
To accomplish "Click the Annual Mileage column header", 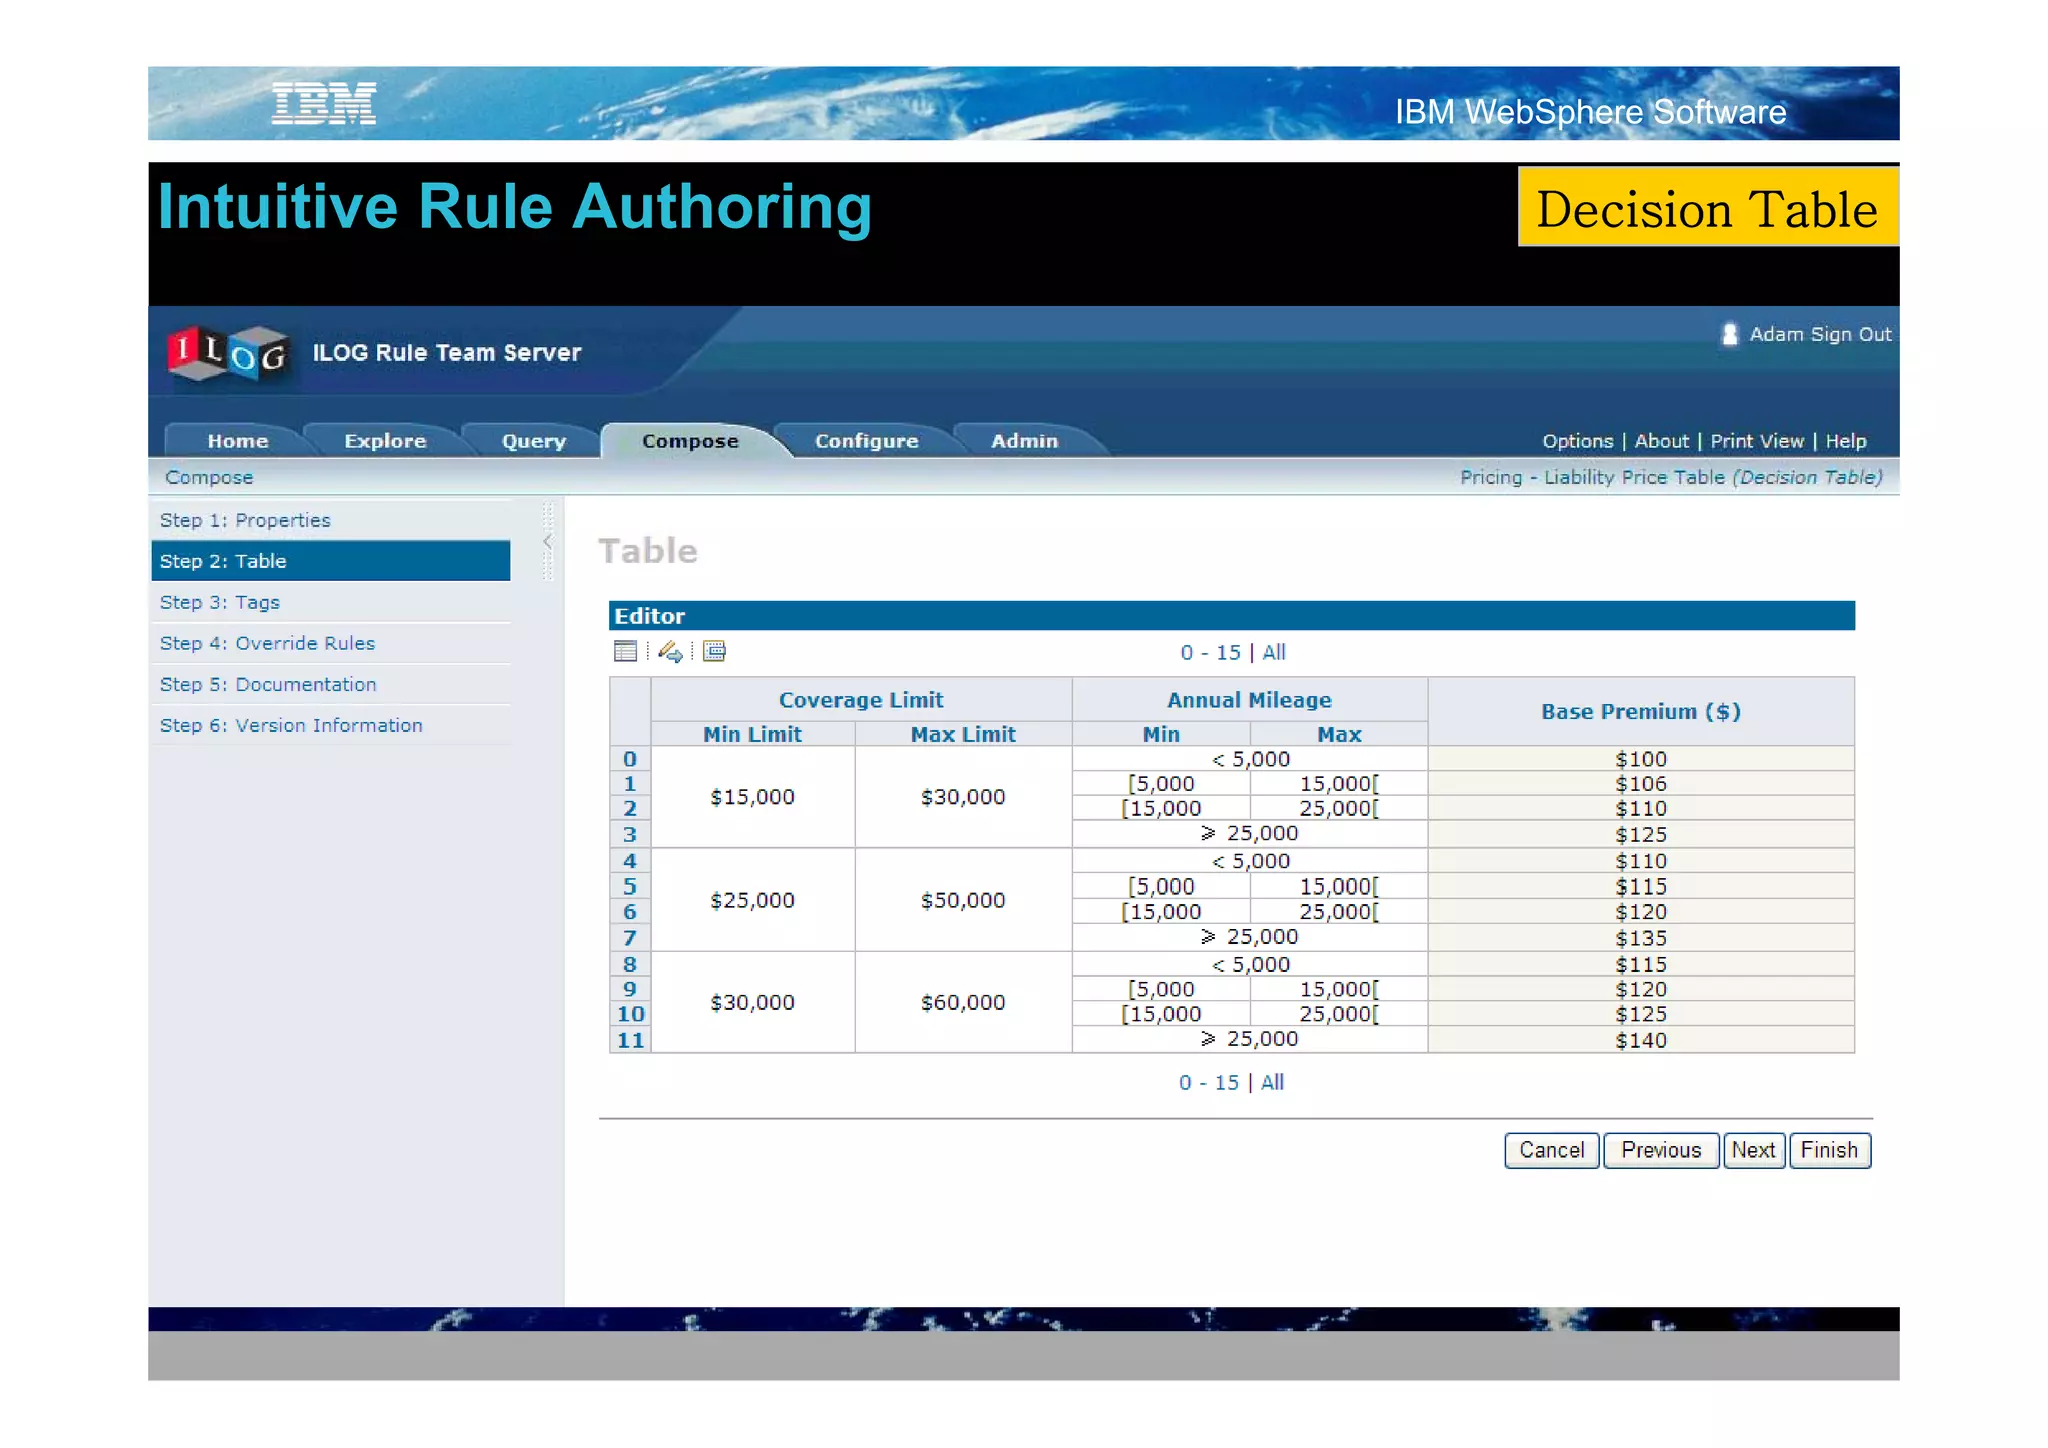I will 1249,700.
